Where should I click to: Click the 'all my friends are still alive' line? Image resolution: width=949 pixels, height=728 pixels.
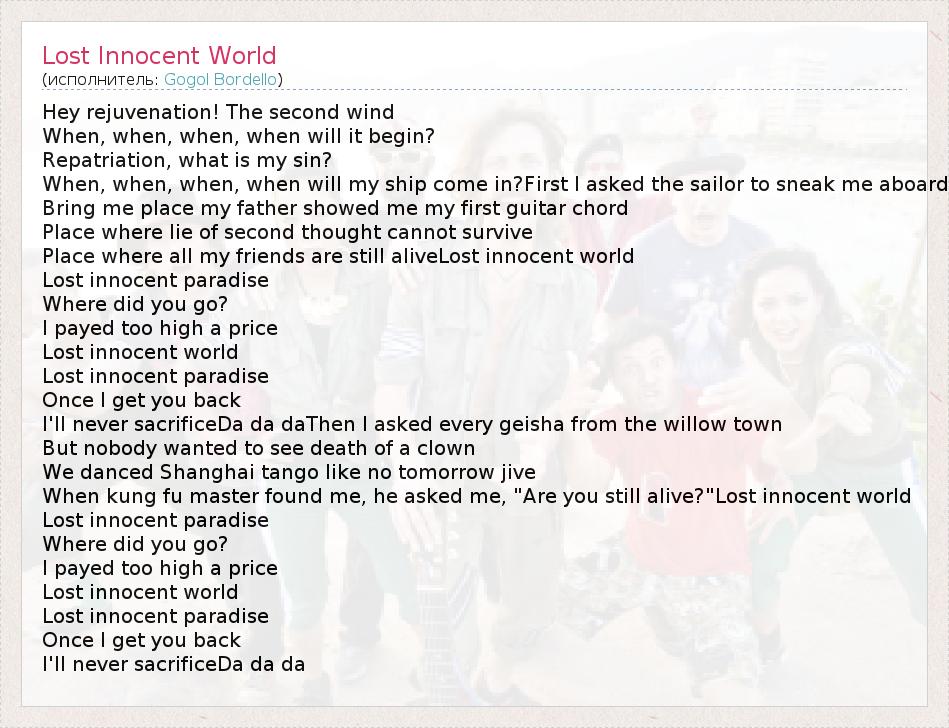pyautogui.click(x=240, y=256)
